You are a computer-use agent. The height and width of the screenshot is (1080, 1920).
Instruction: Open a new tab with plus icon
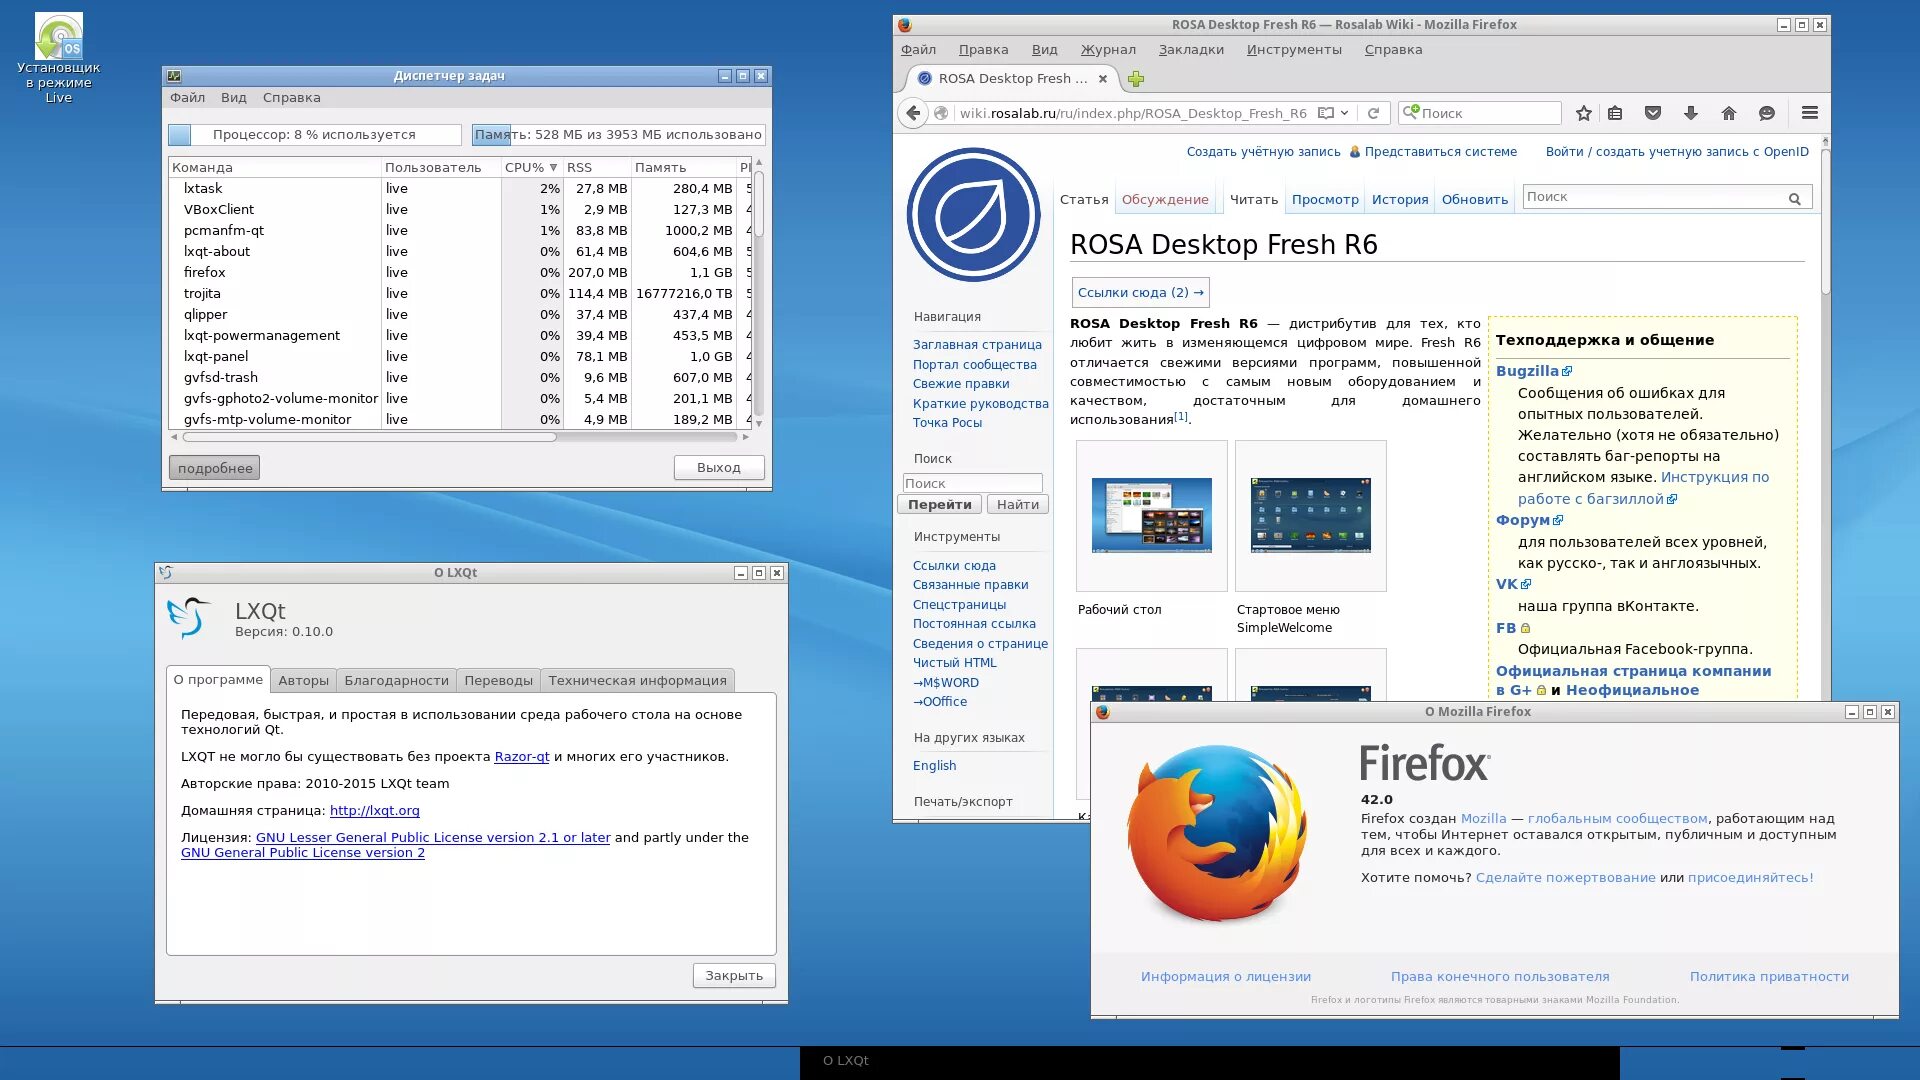tap(1136, 79)
